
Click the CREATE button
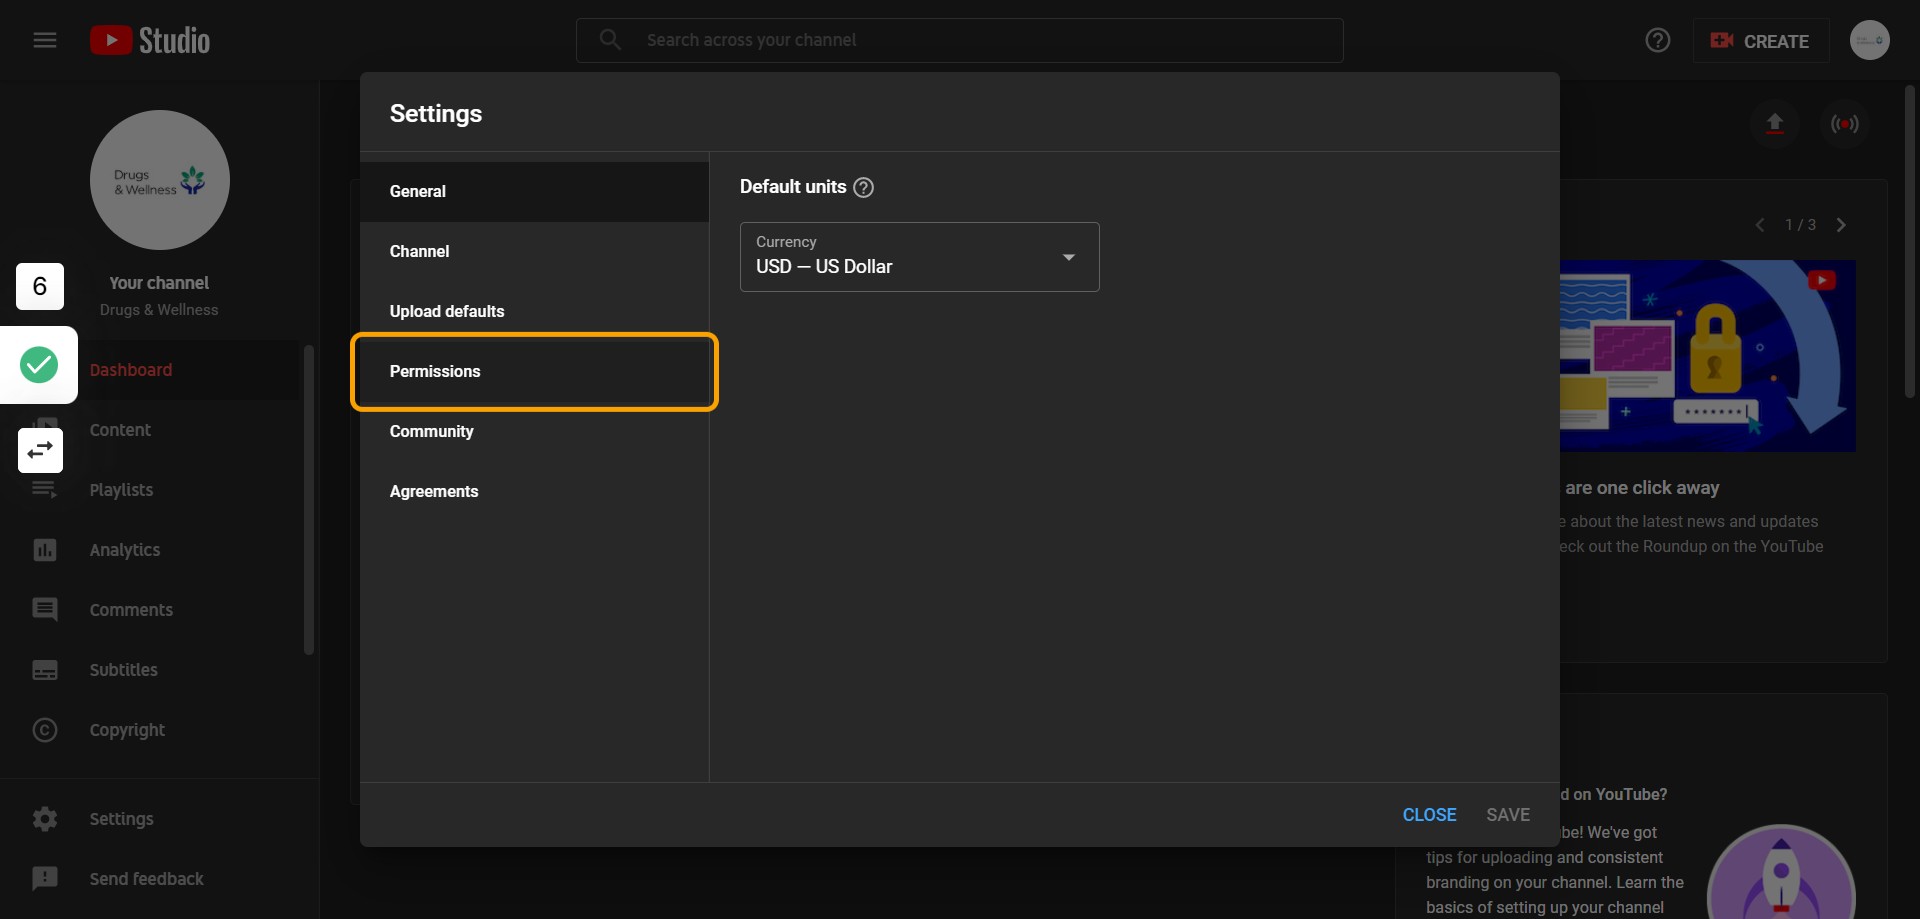[1761, 41]
